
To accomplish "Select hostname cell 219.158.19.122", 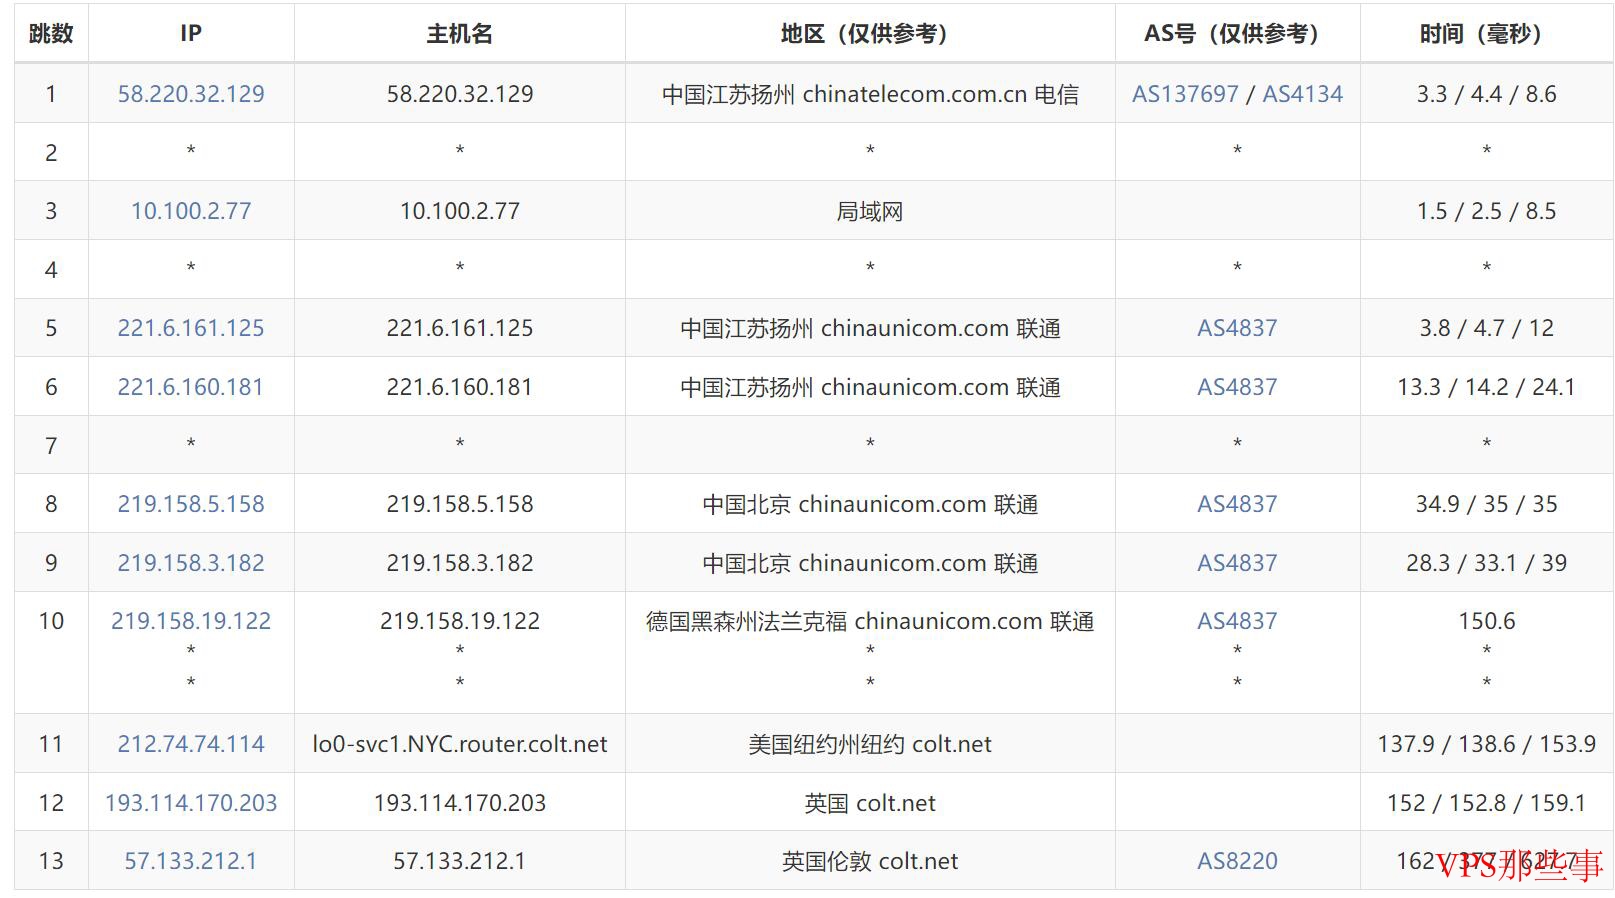I will (x=460, y=621).
